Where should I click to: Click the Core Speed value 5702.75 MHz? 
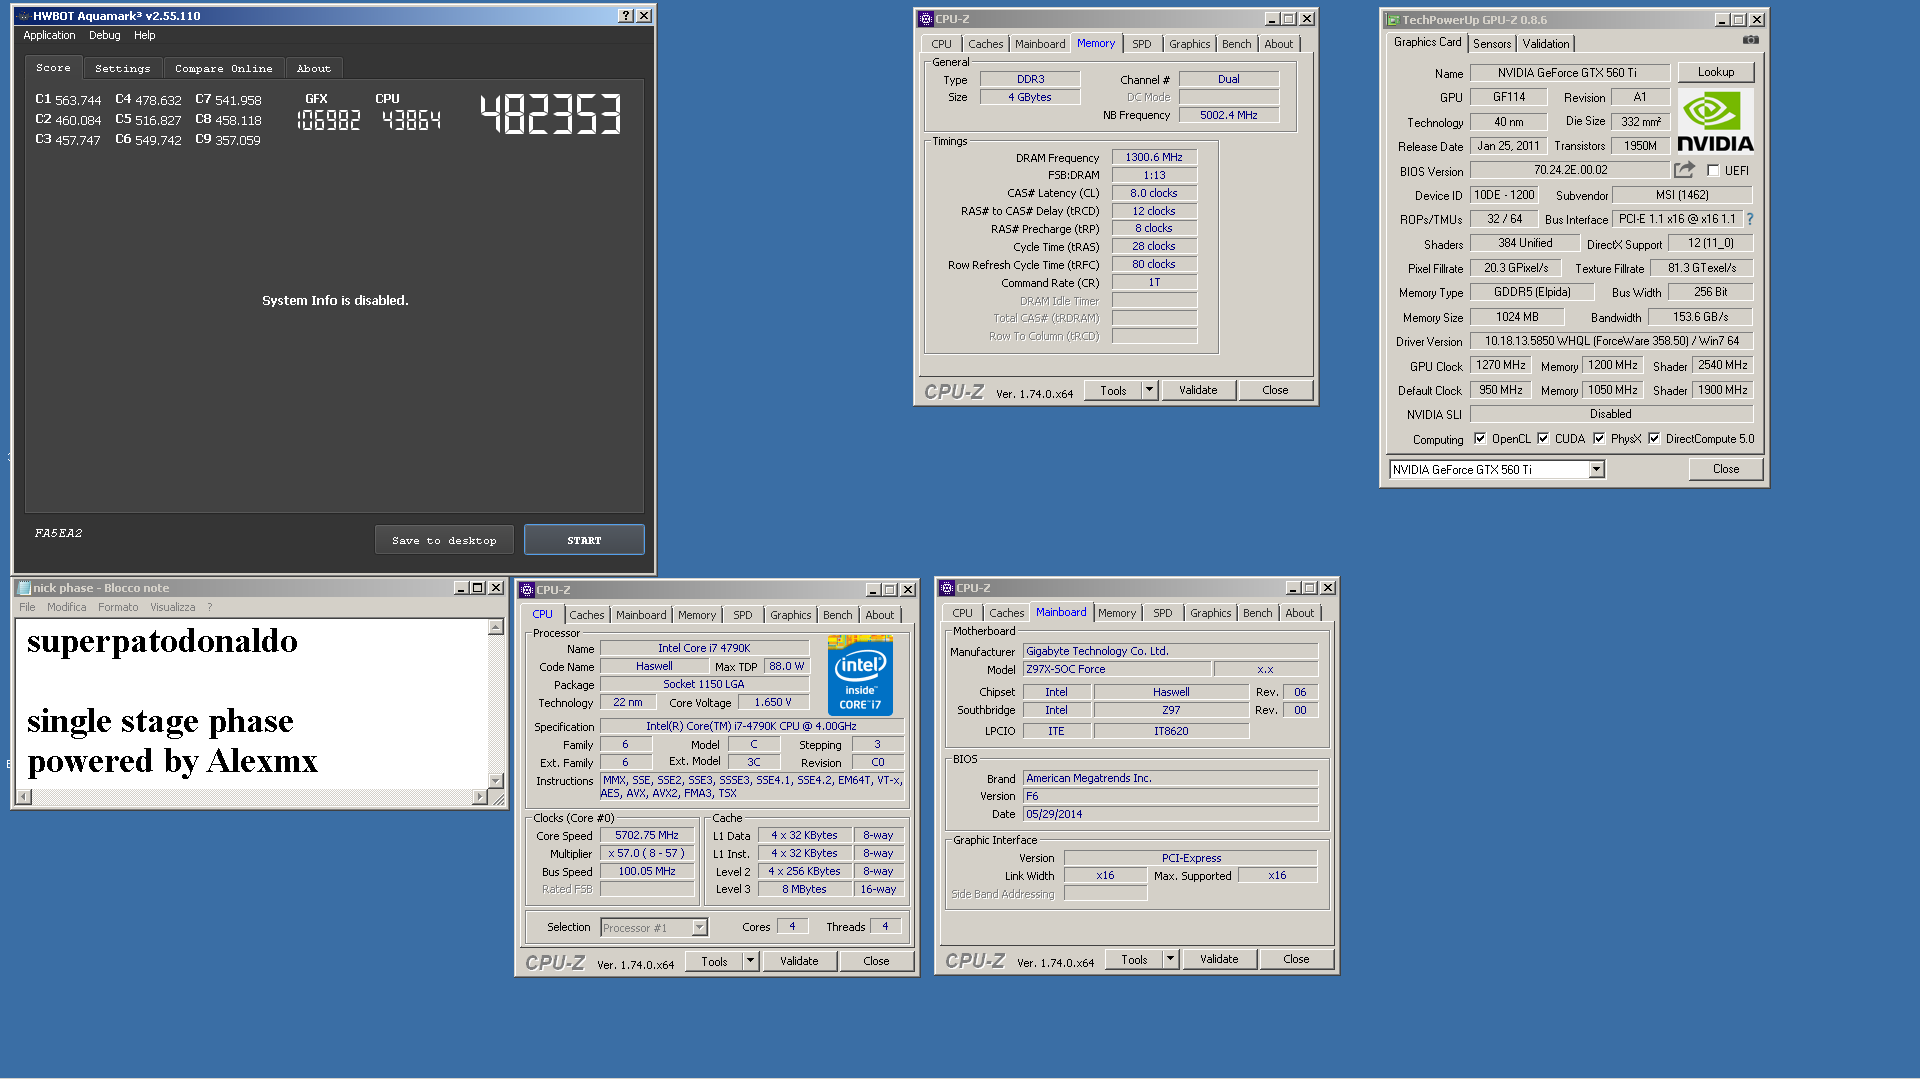(647, 835)
